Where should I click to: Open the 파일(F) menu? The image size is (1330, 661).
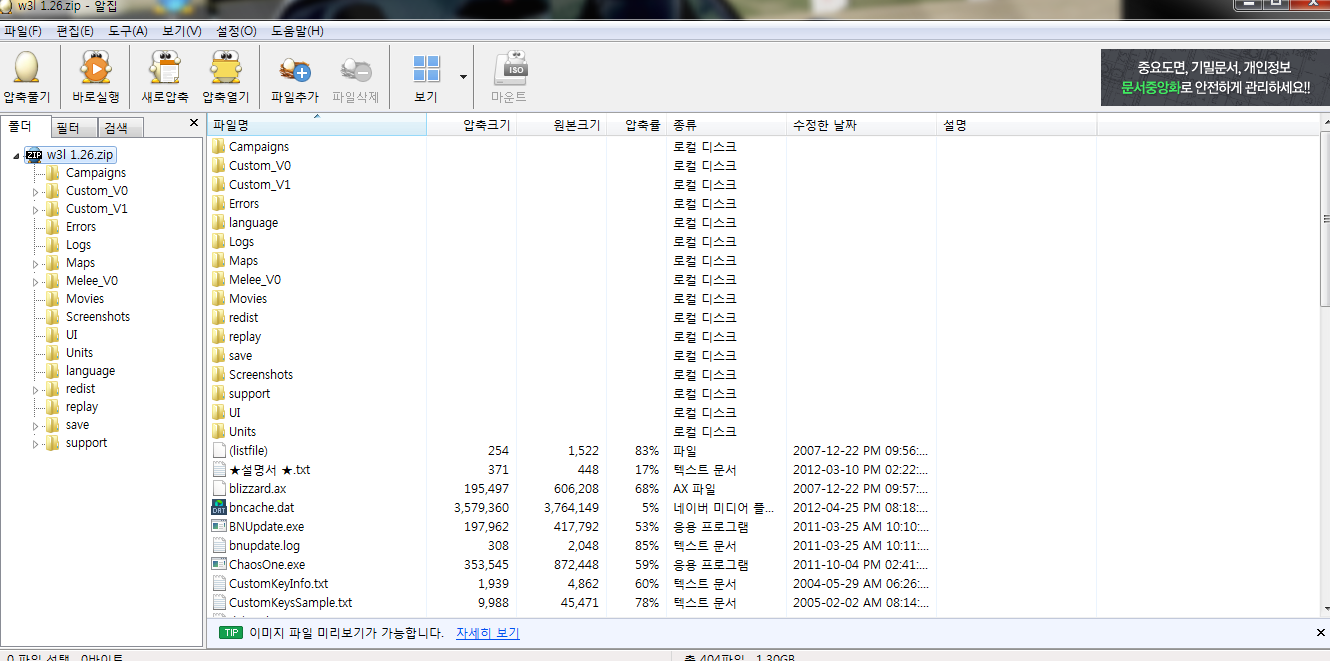tap(23, 31)
